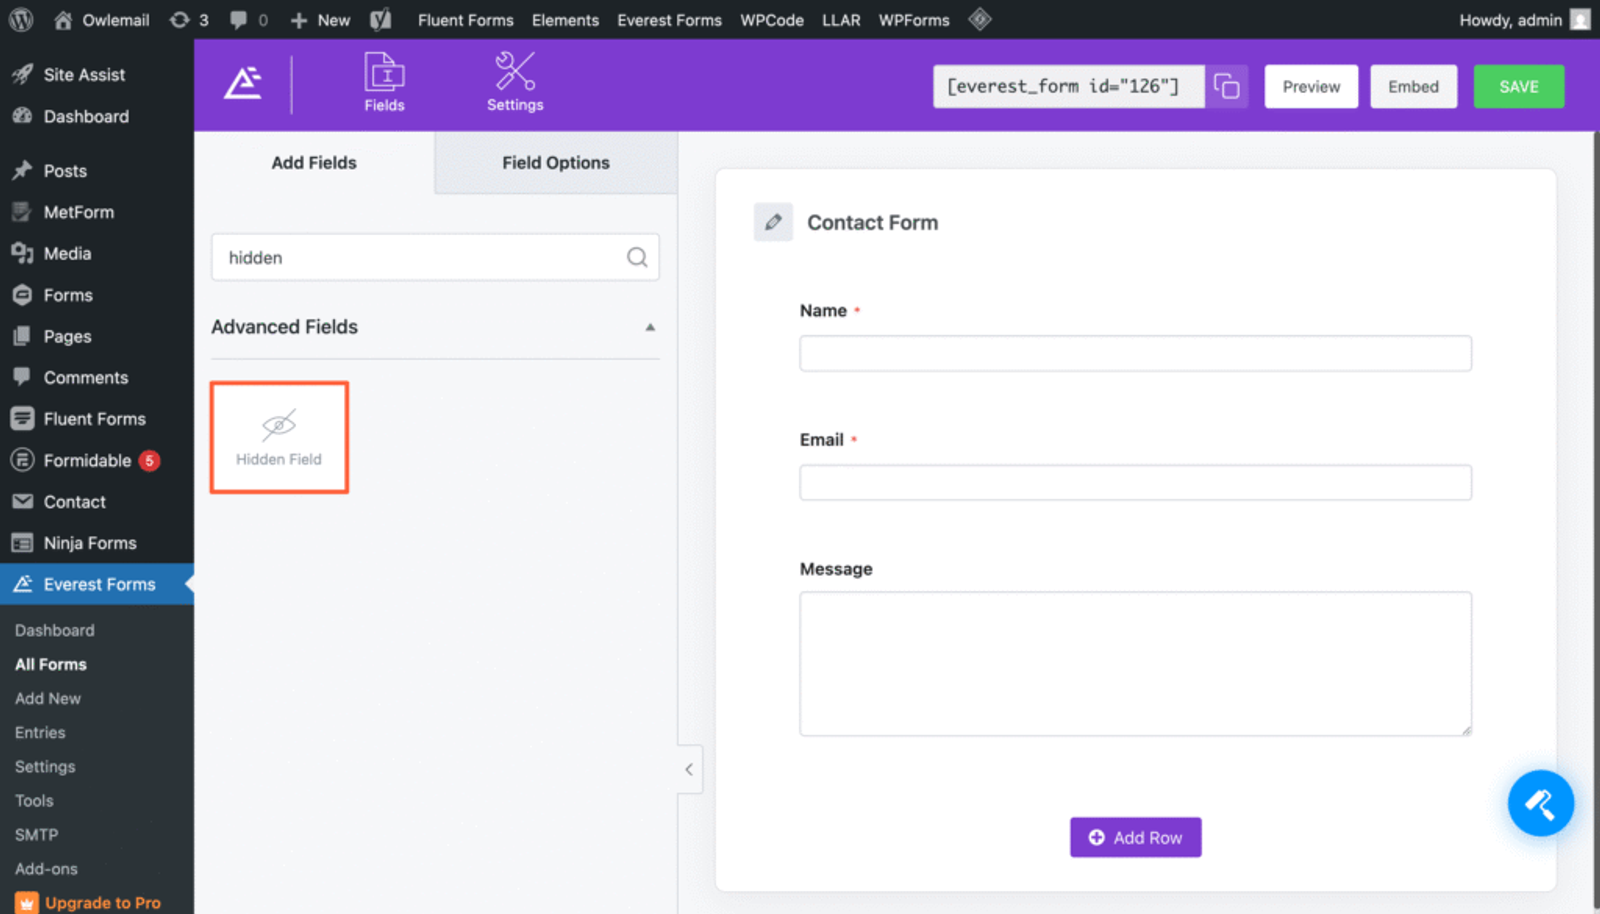Open the New content menu
Image resolution: width=1600 pixels, height=914 pixels.
click(x=320, y=20)
